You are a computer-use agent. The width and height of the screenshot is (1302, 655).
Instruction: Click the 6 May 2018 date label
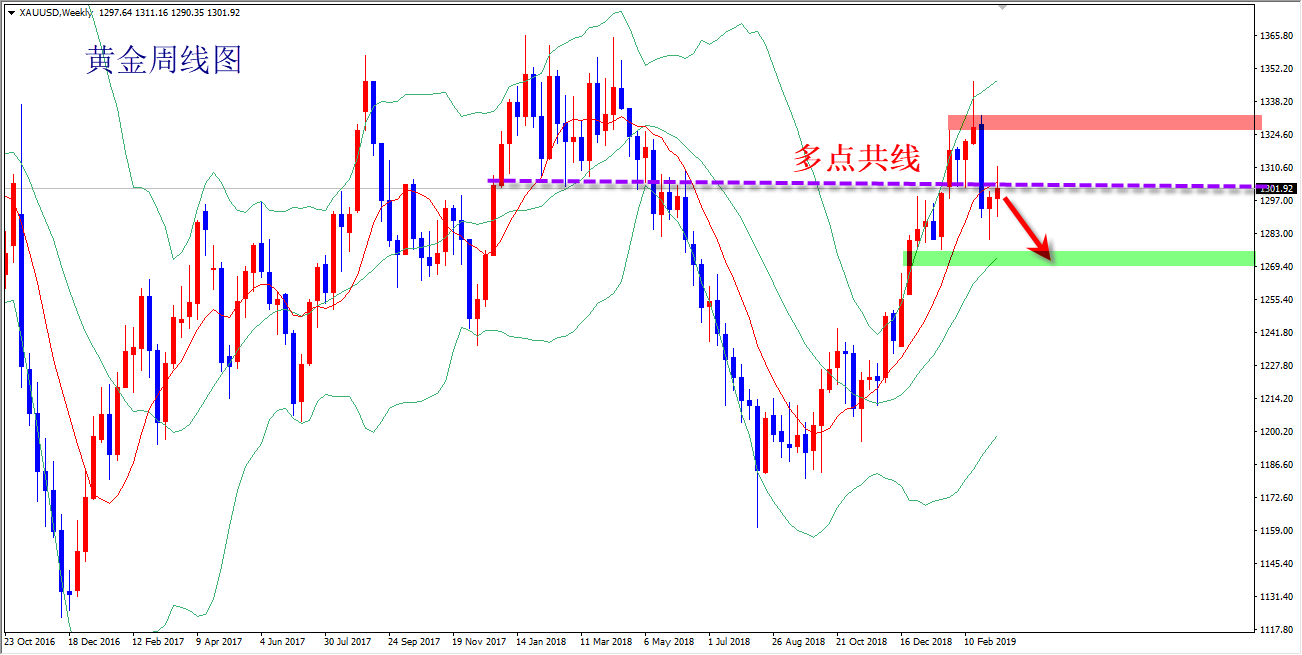point(668,642)
